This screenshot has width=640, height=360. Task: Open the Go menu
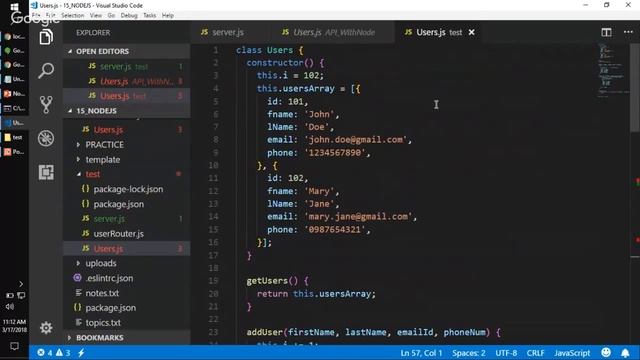111,16
